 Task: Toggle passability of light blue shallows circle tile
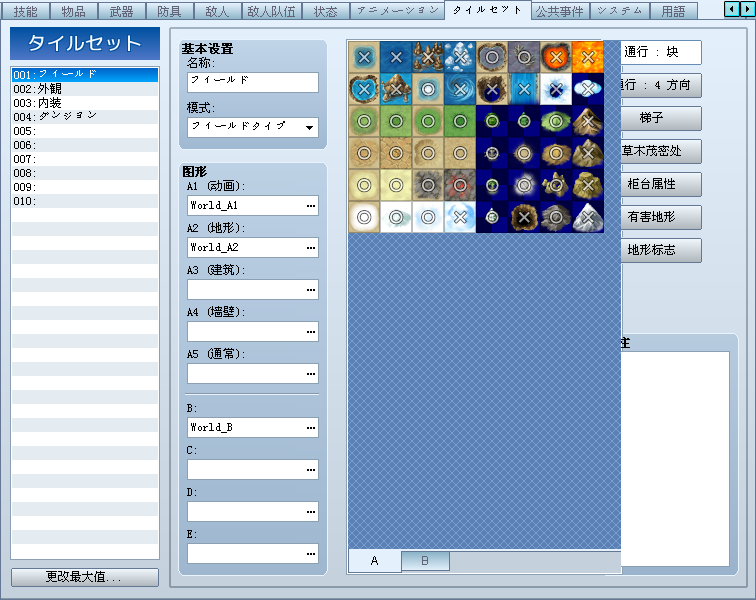[x=428, y=89]
